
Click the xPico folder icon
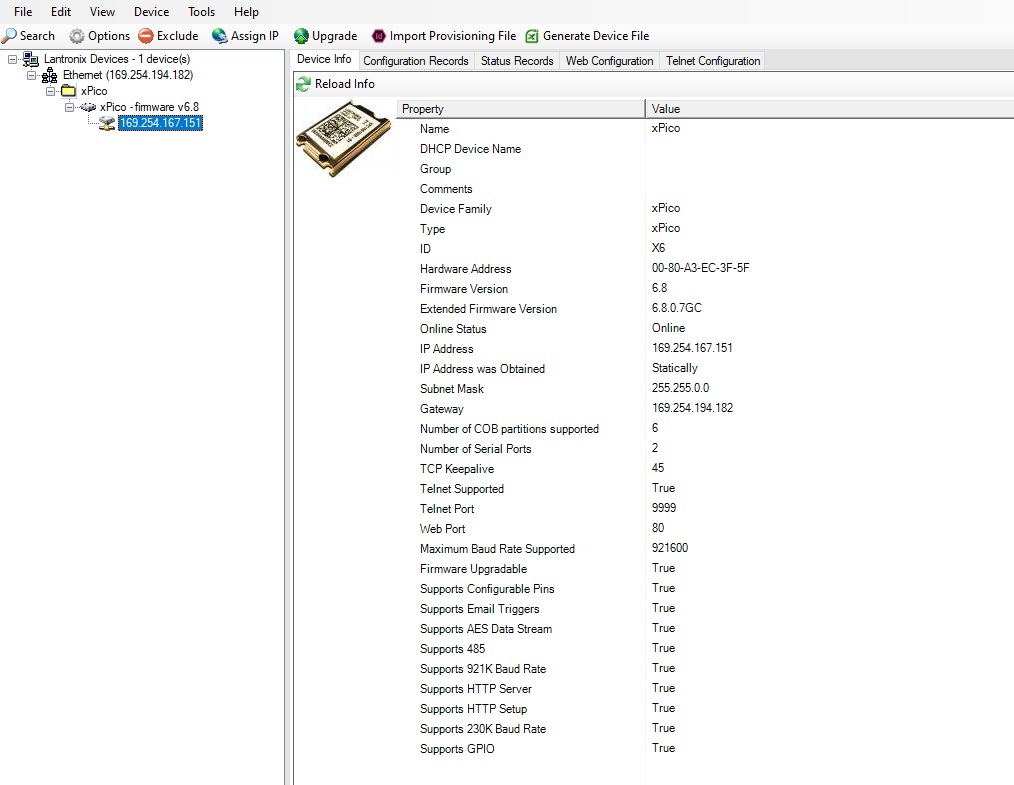(69, 91)
